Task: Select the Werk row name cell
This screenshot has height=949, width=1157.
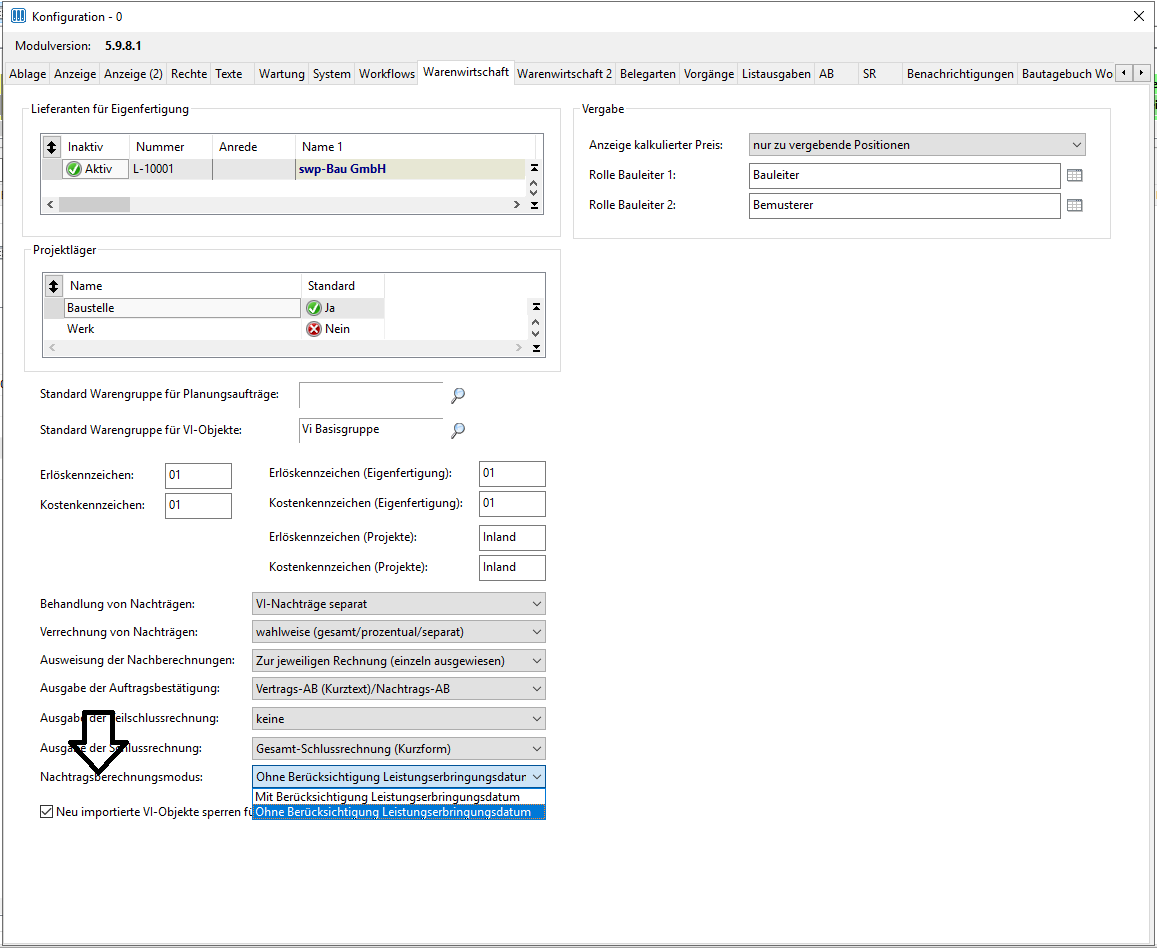Action: (x=182, y=329)
